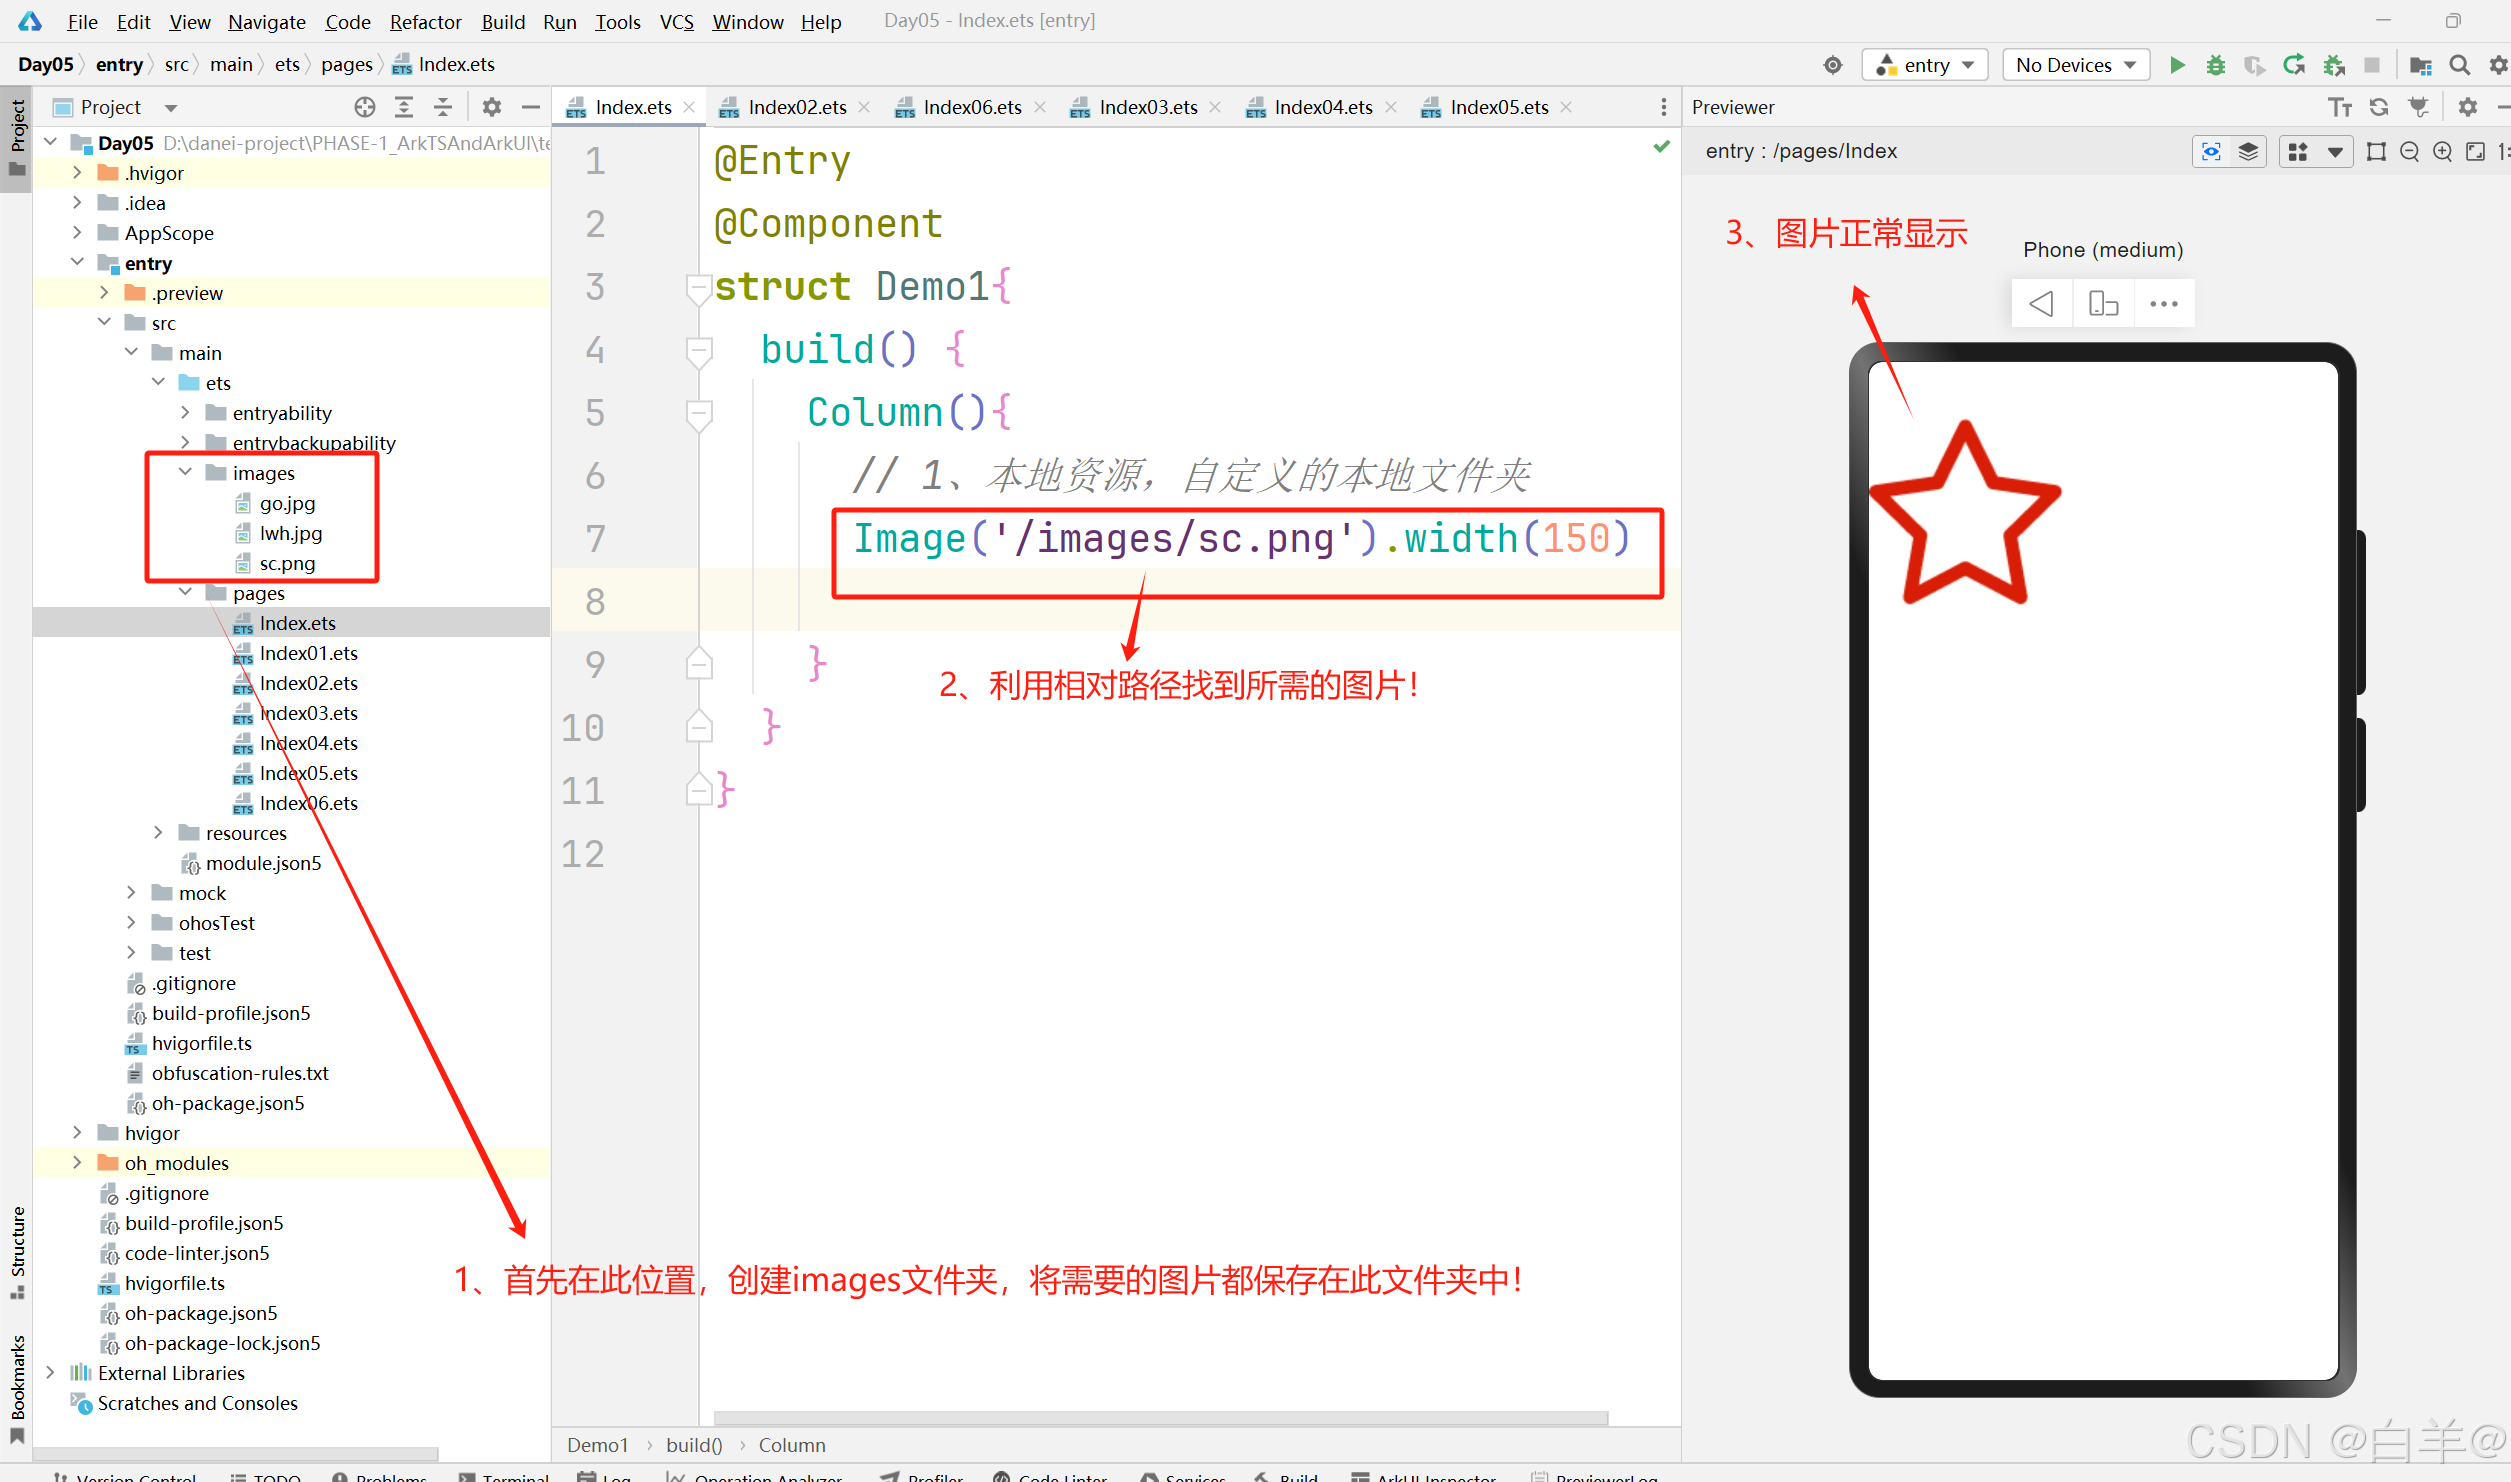2511x1482 pixels.
Task: Collapse the images folder
Action: [185, 472]
